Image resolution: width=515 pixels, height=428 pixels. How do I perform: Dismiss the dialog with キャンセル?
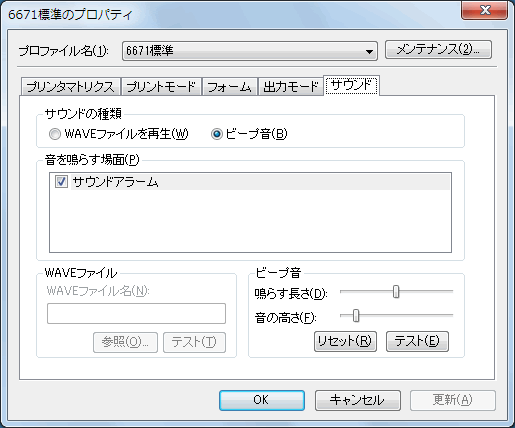pyautogui.click(x=358, y=400)
